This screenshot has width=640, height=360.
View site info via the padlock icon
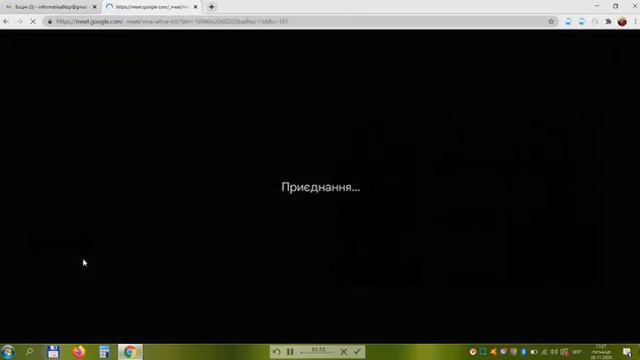coord(50,21)
